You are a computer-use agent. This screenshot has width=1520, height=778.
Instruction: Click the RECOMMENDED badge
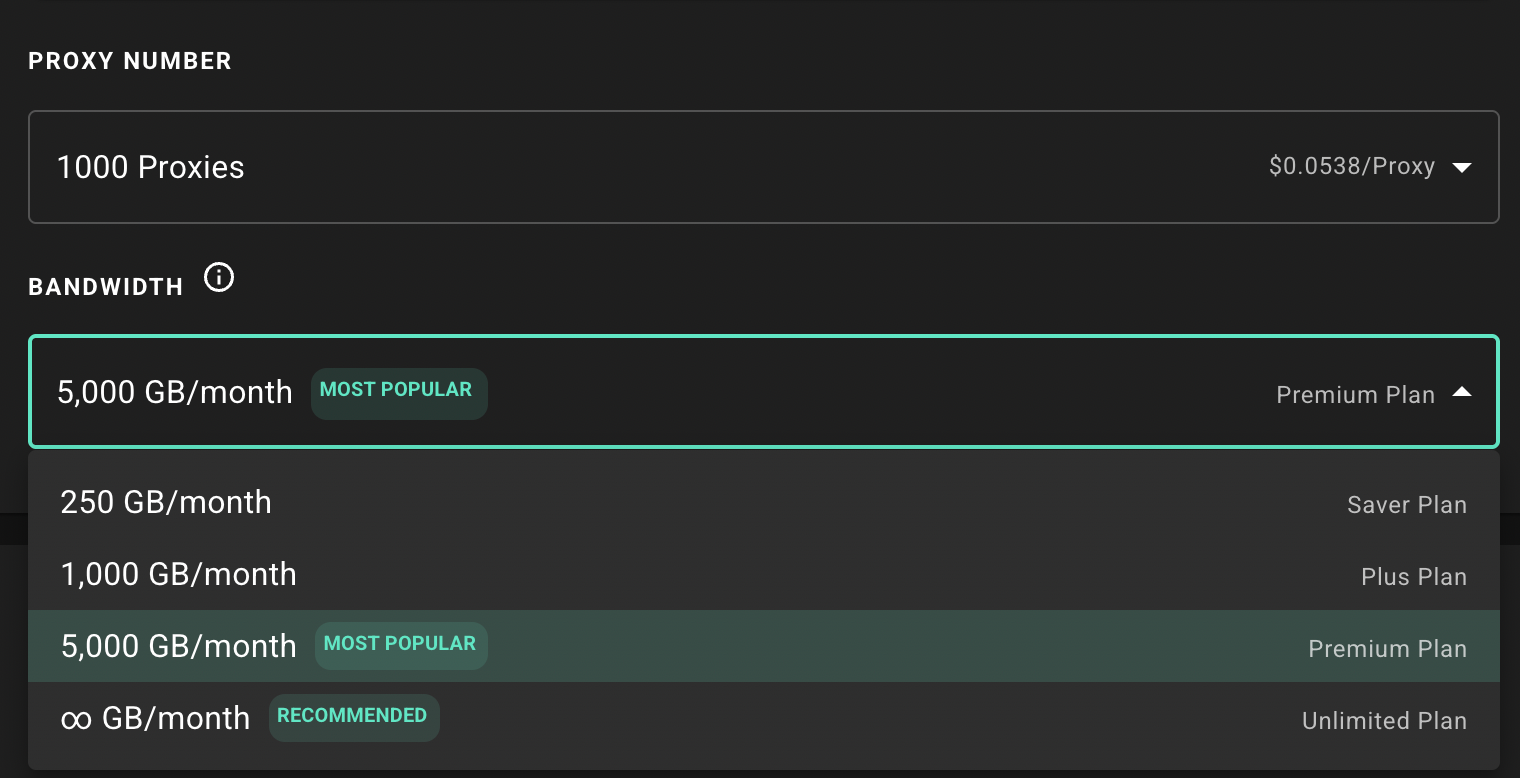click(354, 717)
